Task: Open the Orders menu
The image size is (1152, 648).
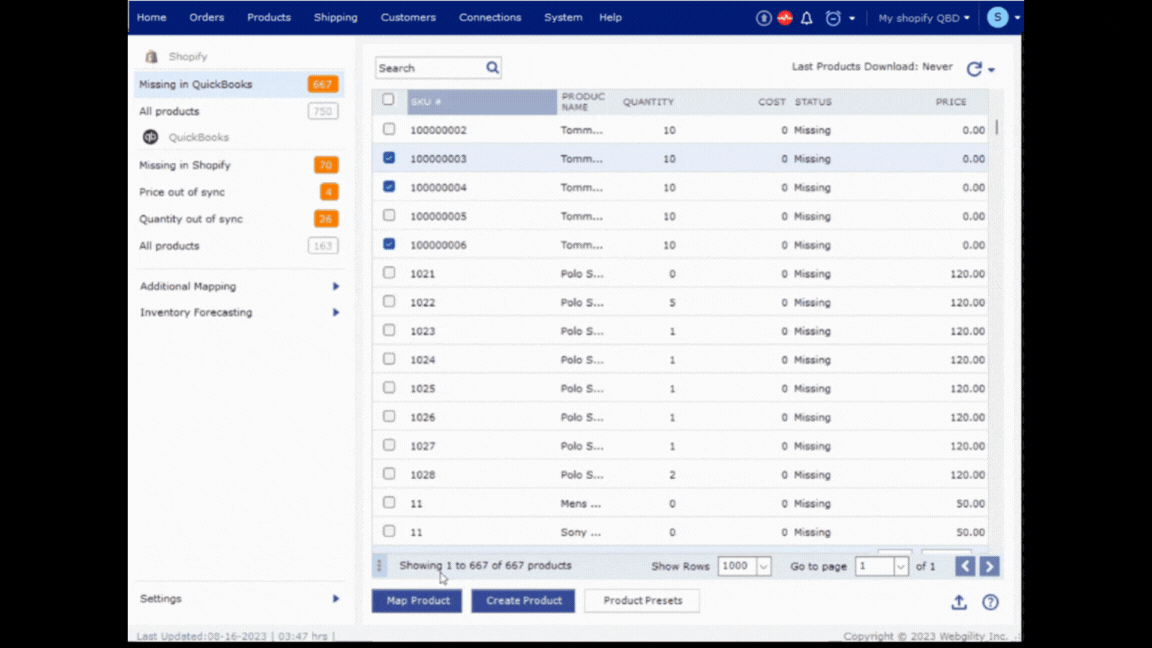Action: [207, 18]
